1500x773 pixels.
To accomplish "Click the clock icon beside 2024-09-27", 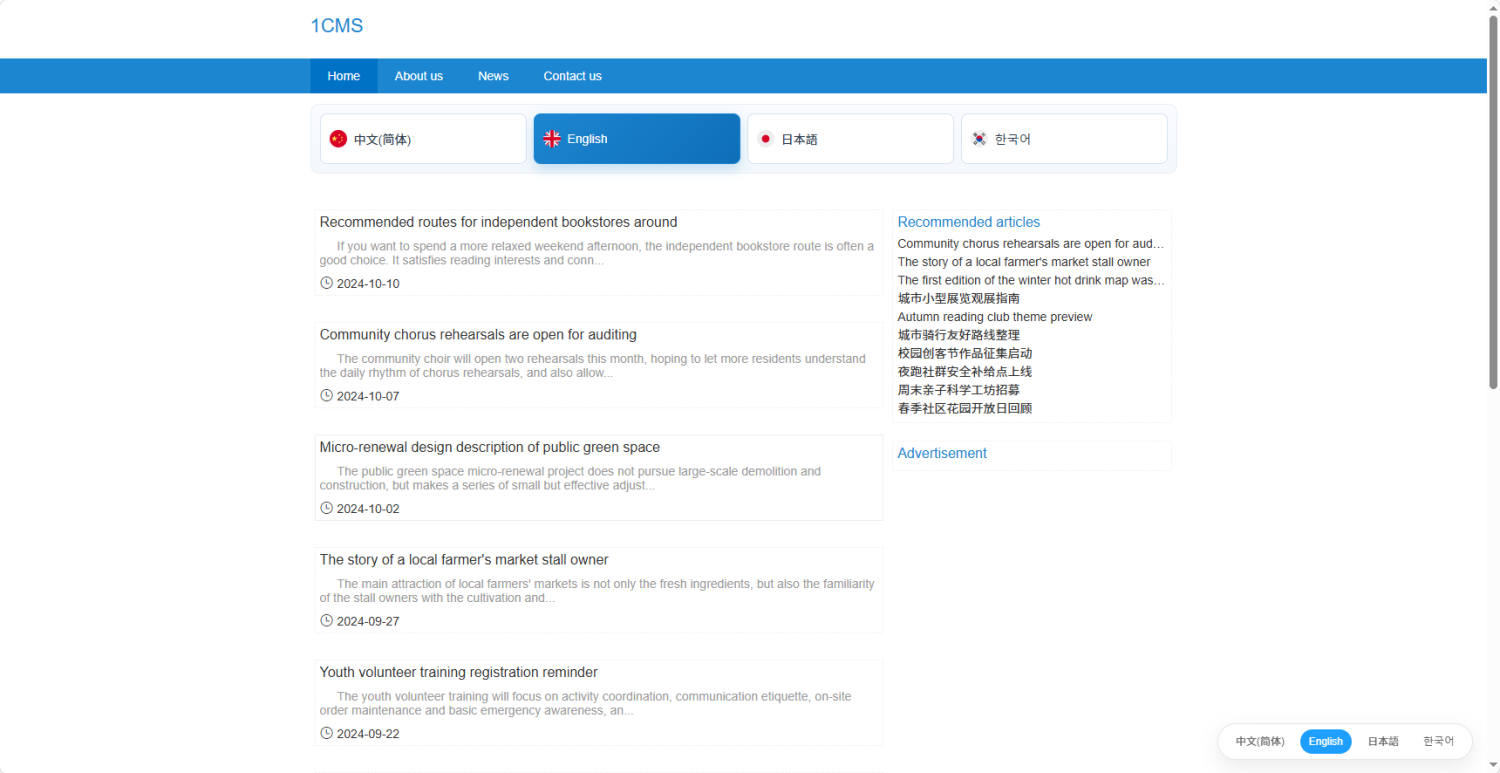I will click(x=326, y=620).
